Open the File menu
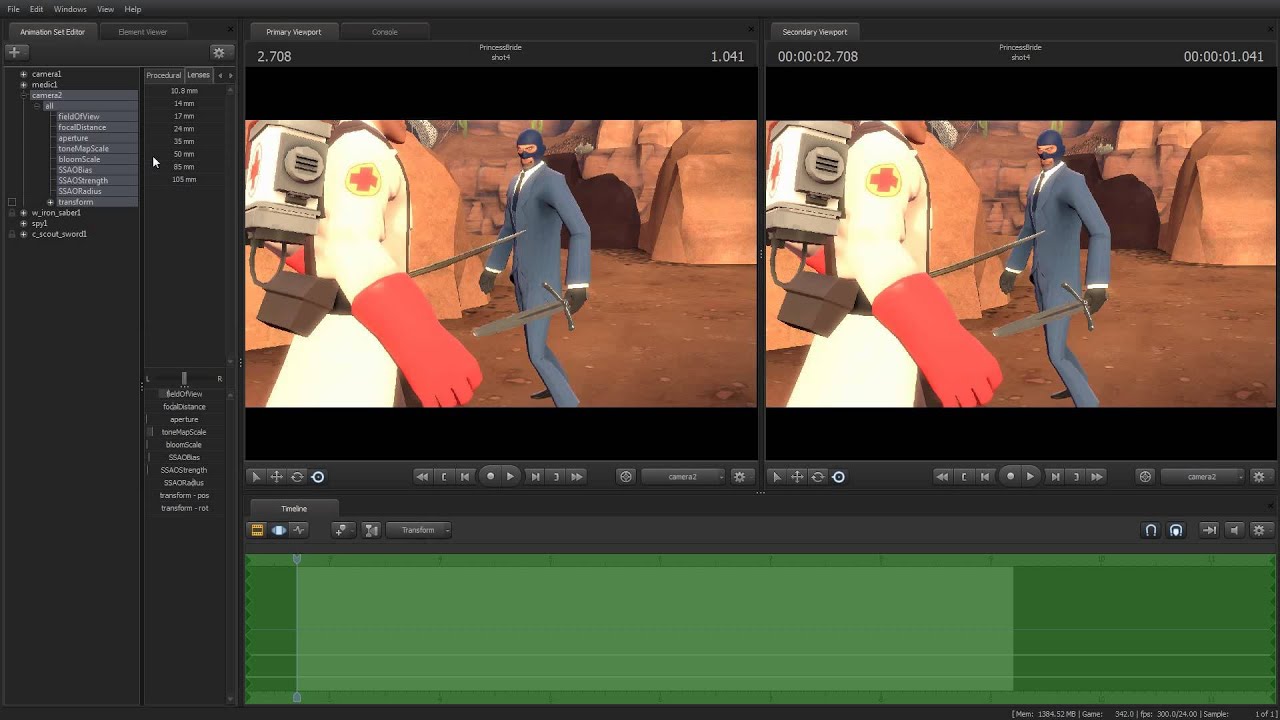1280x720 pixels. [x=14, y=9]
